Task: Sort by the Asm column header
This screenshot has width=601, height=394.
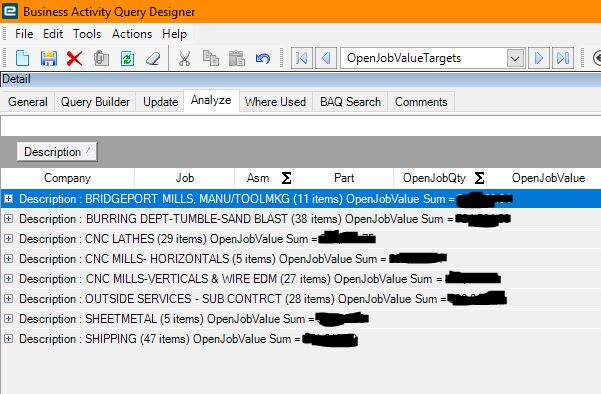Action: 258,178
